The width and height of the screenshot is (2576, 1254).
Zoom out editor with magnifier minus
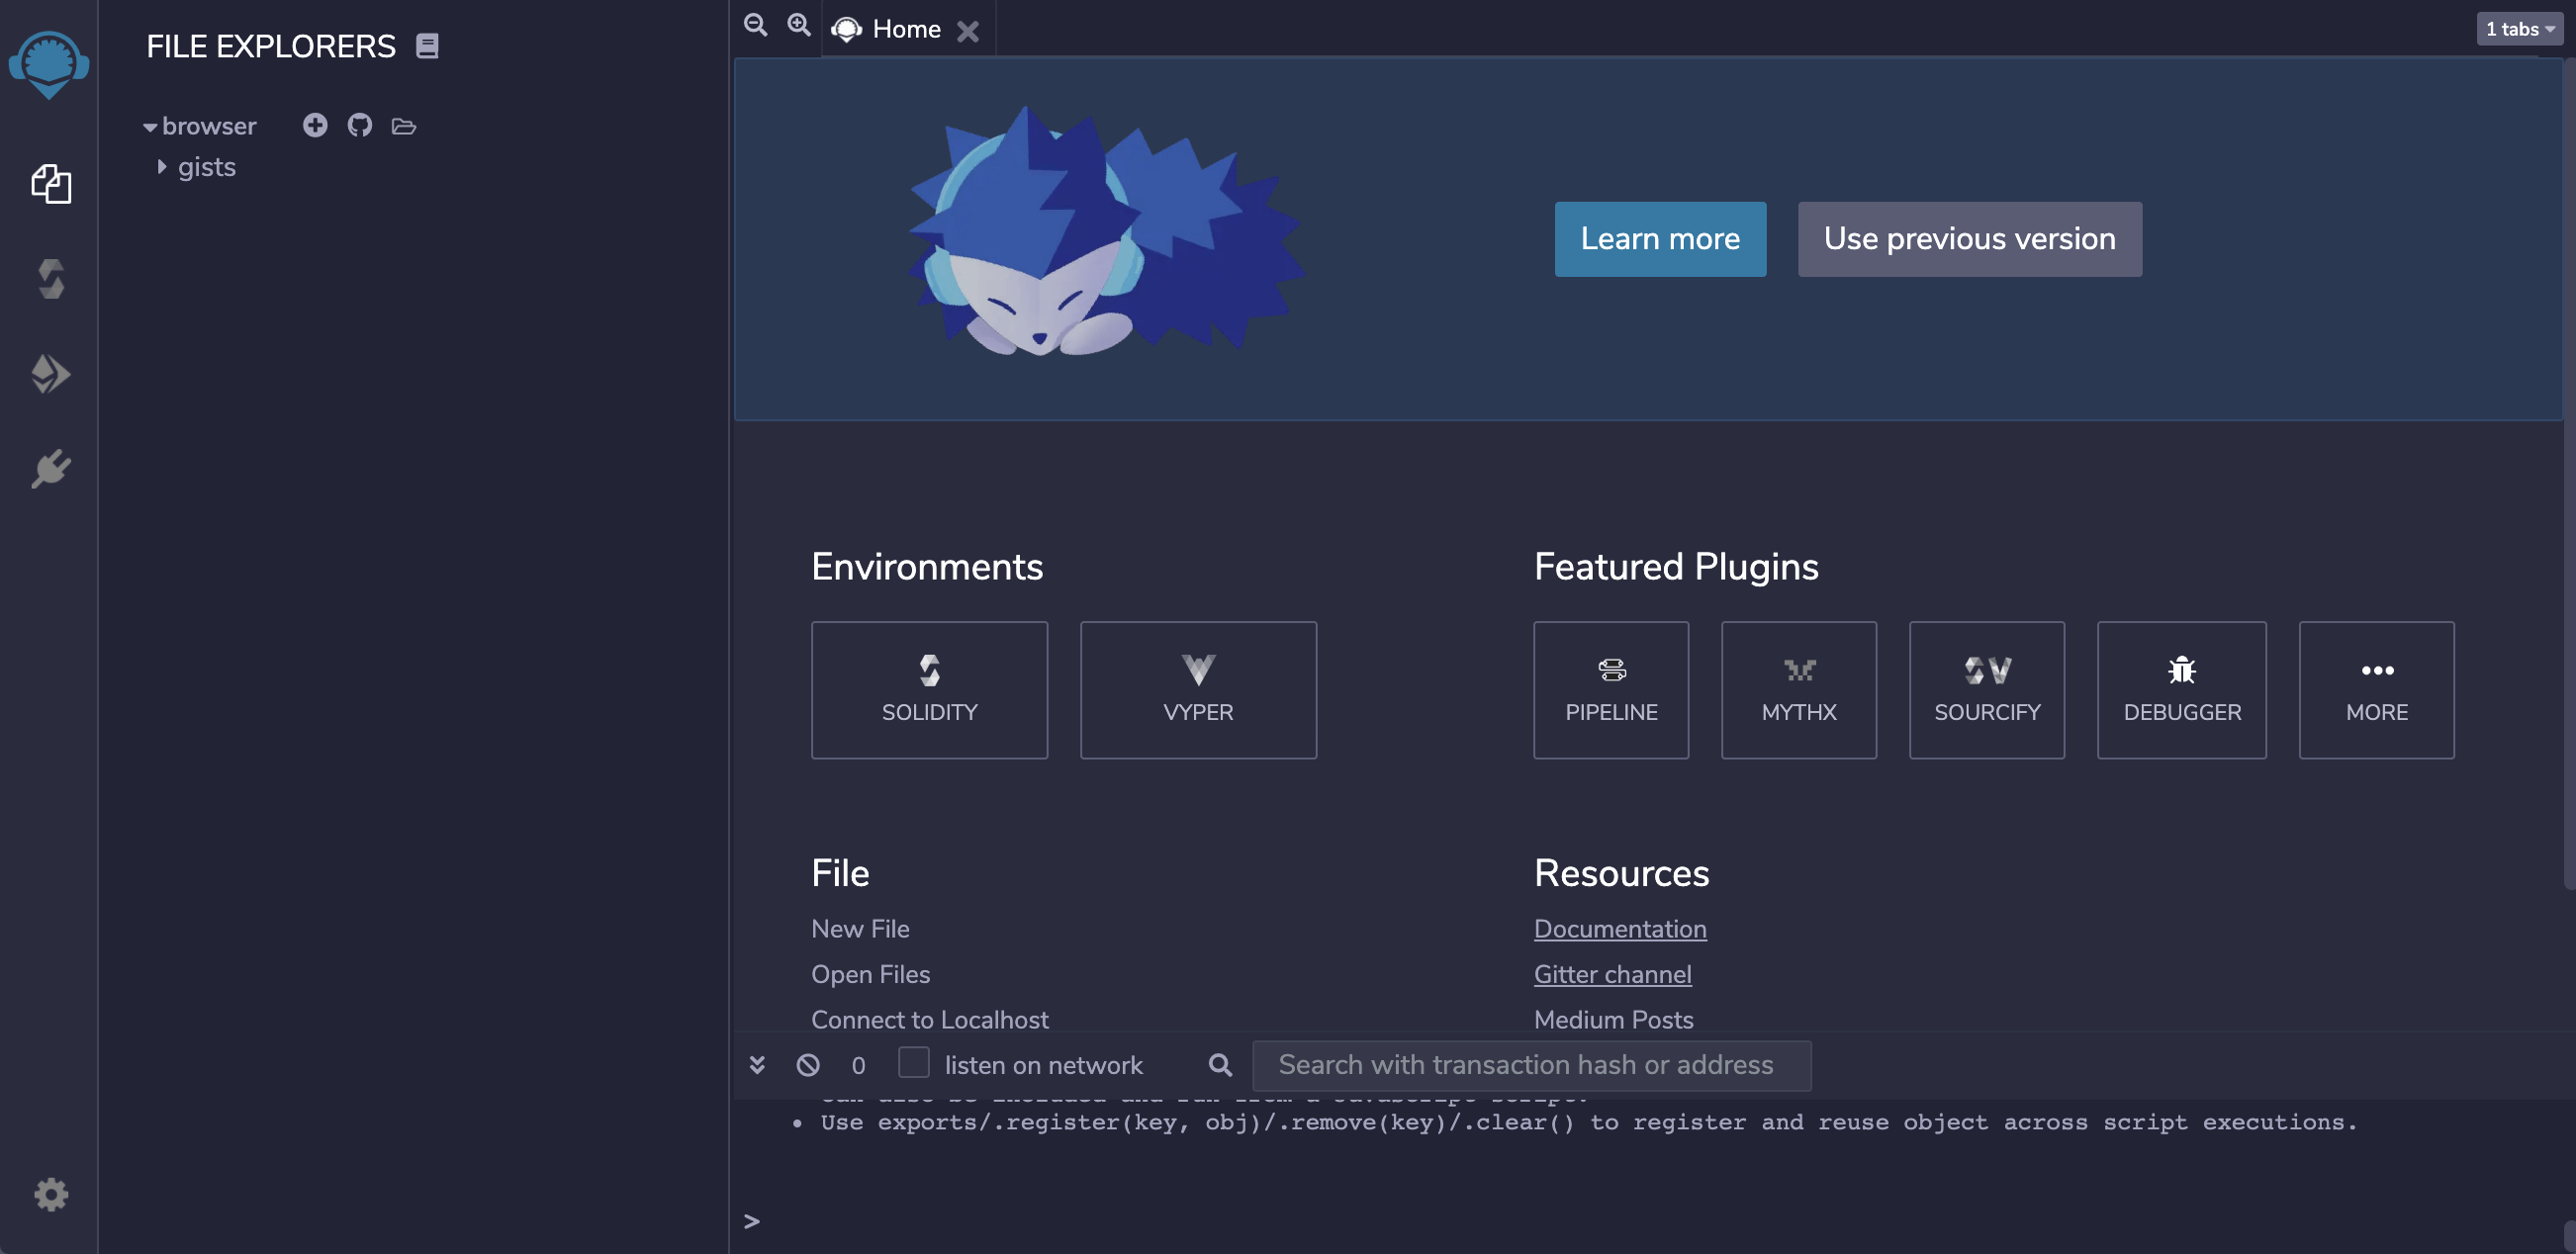756,25
